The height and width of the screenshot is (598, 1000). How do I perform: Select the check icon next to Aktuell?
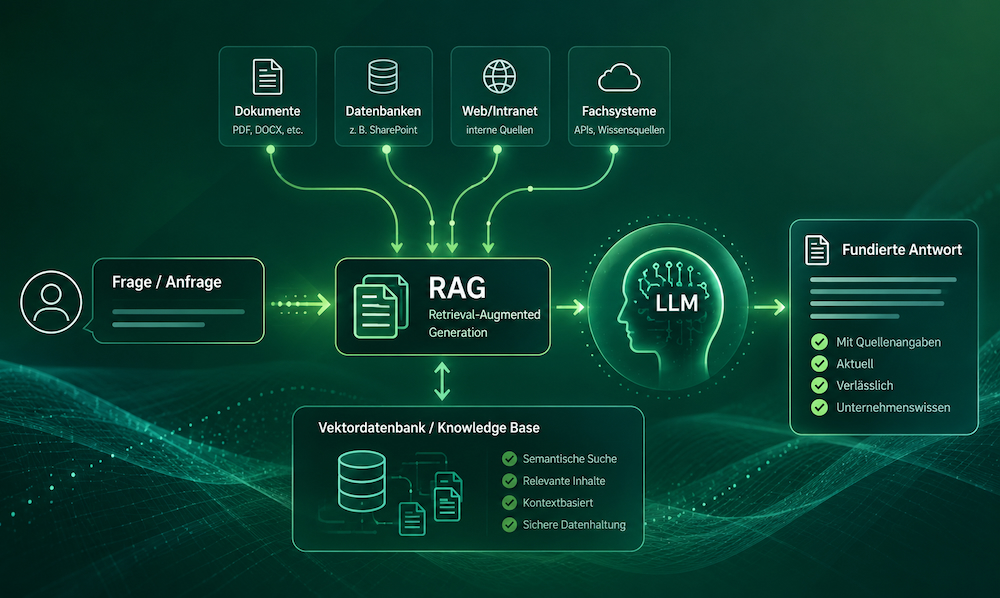pyautogui.click(x=820, y=364)
